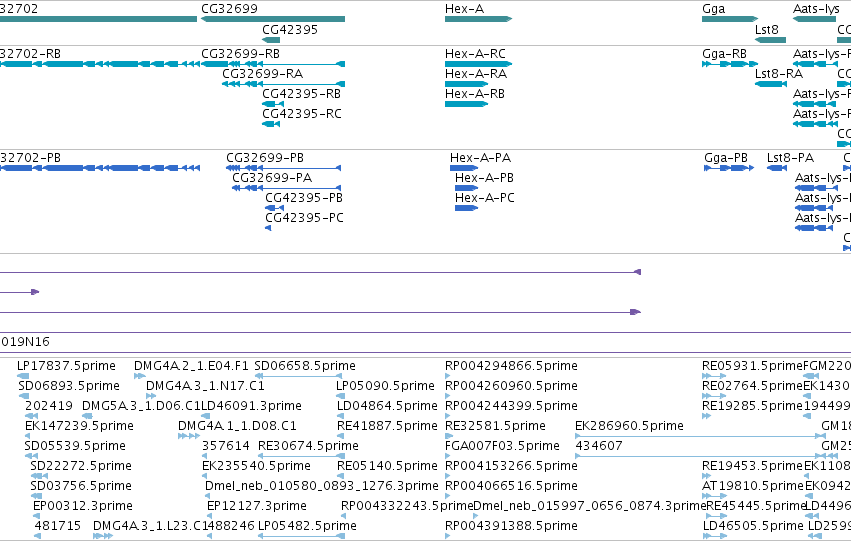Click EST AT19810.5prime
Viewport: 851px width, 541px height.
tap(753, 486)
